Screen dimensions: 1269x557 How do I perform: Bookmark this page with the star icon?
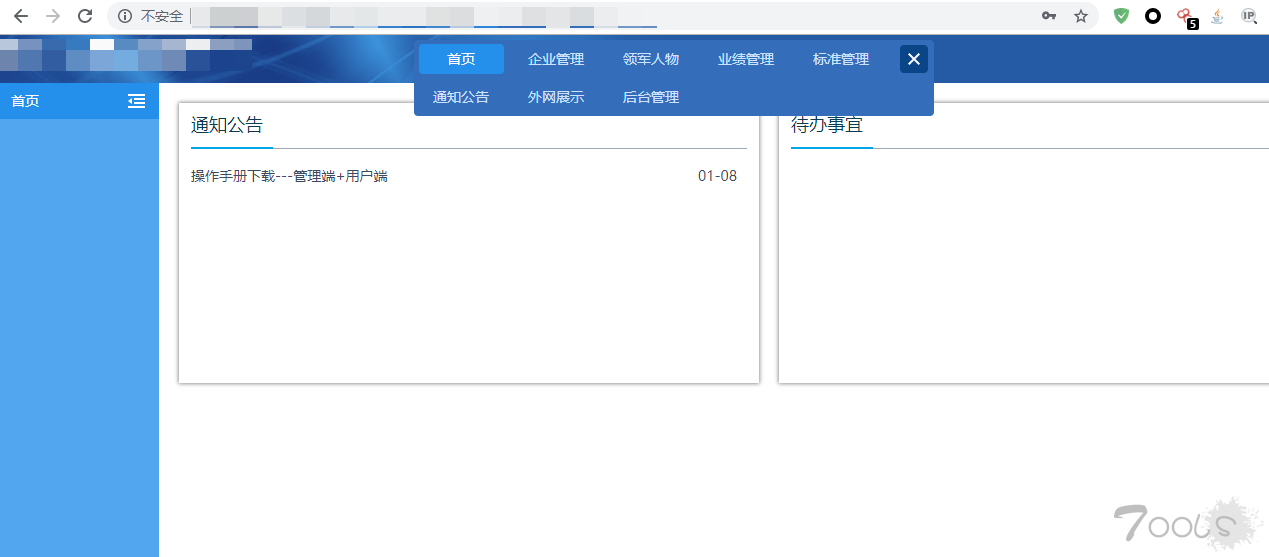tap(1081, 16)
